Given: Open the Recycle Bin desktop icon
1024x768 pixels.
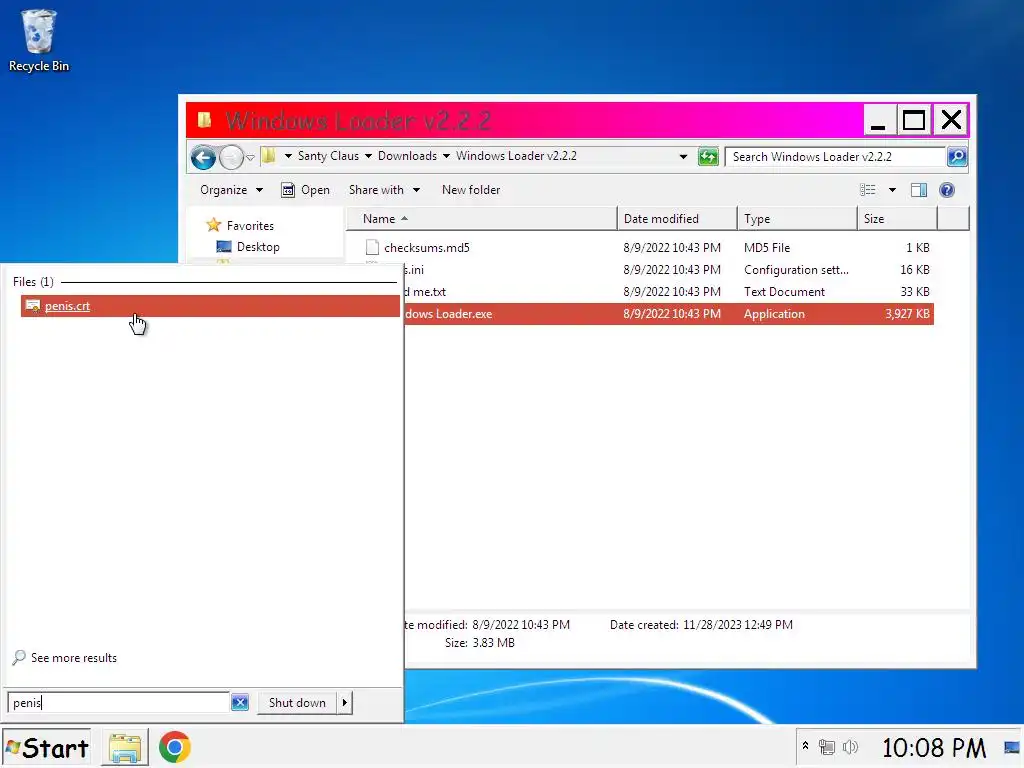Looking at the screenshot, I should 39,40.
